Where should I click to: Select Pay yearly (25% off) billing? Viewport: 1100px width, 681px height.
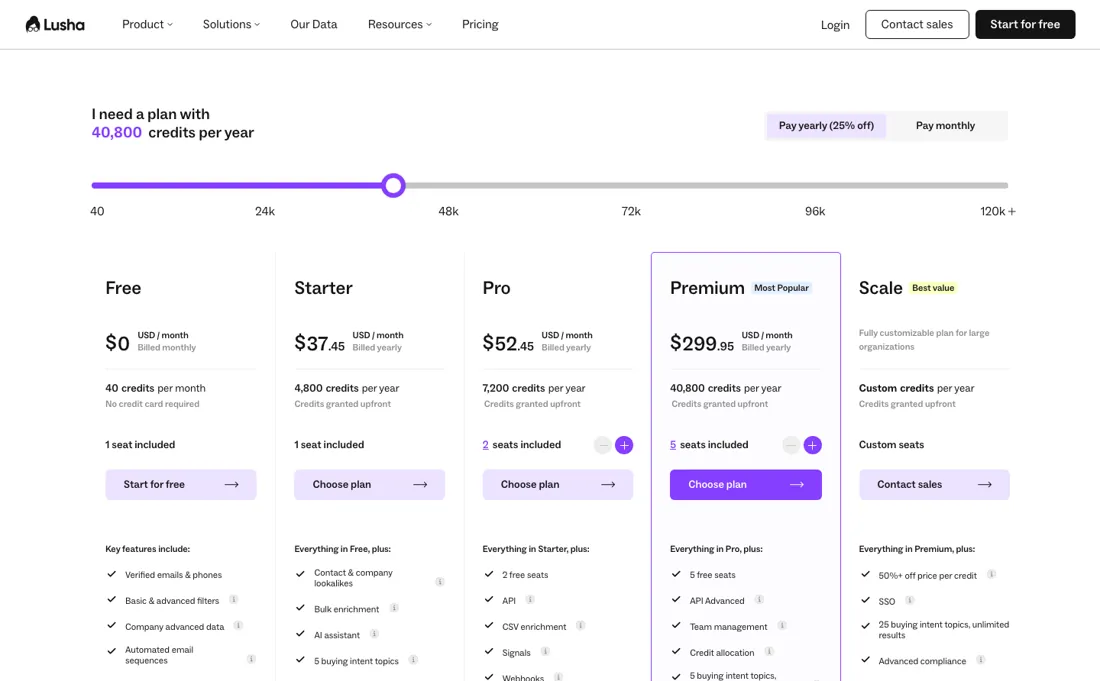pos(826,126)
